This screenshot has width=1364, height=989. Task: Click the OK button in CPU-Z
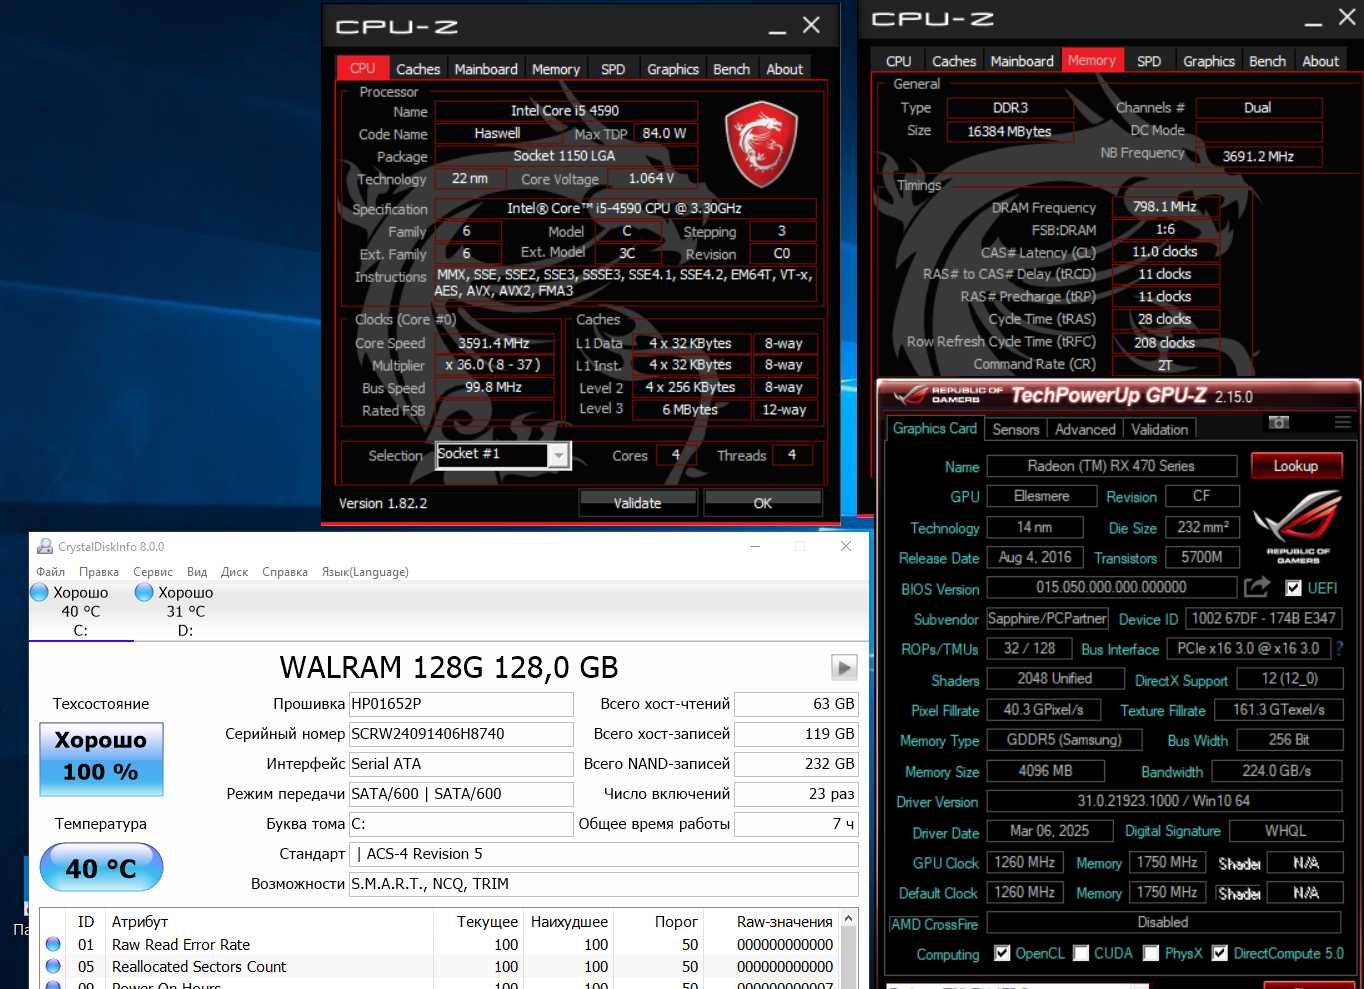(763, 503)
